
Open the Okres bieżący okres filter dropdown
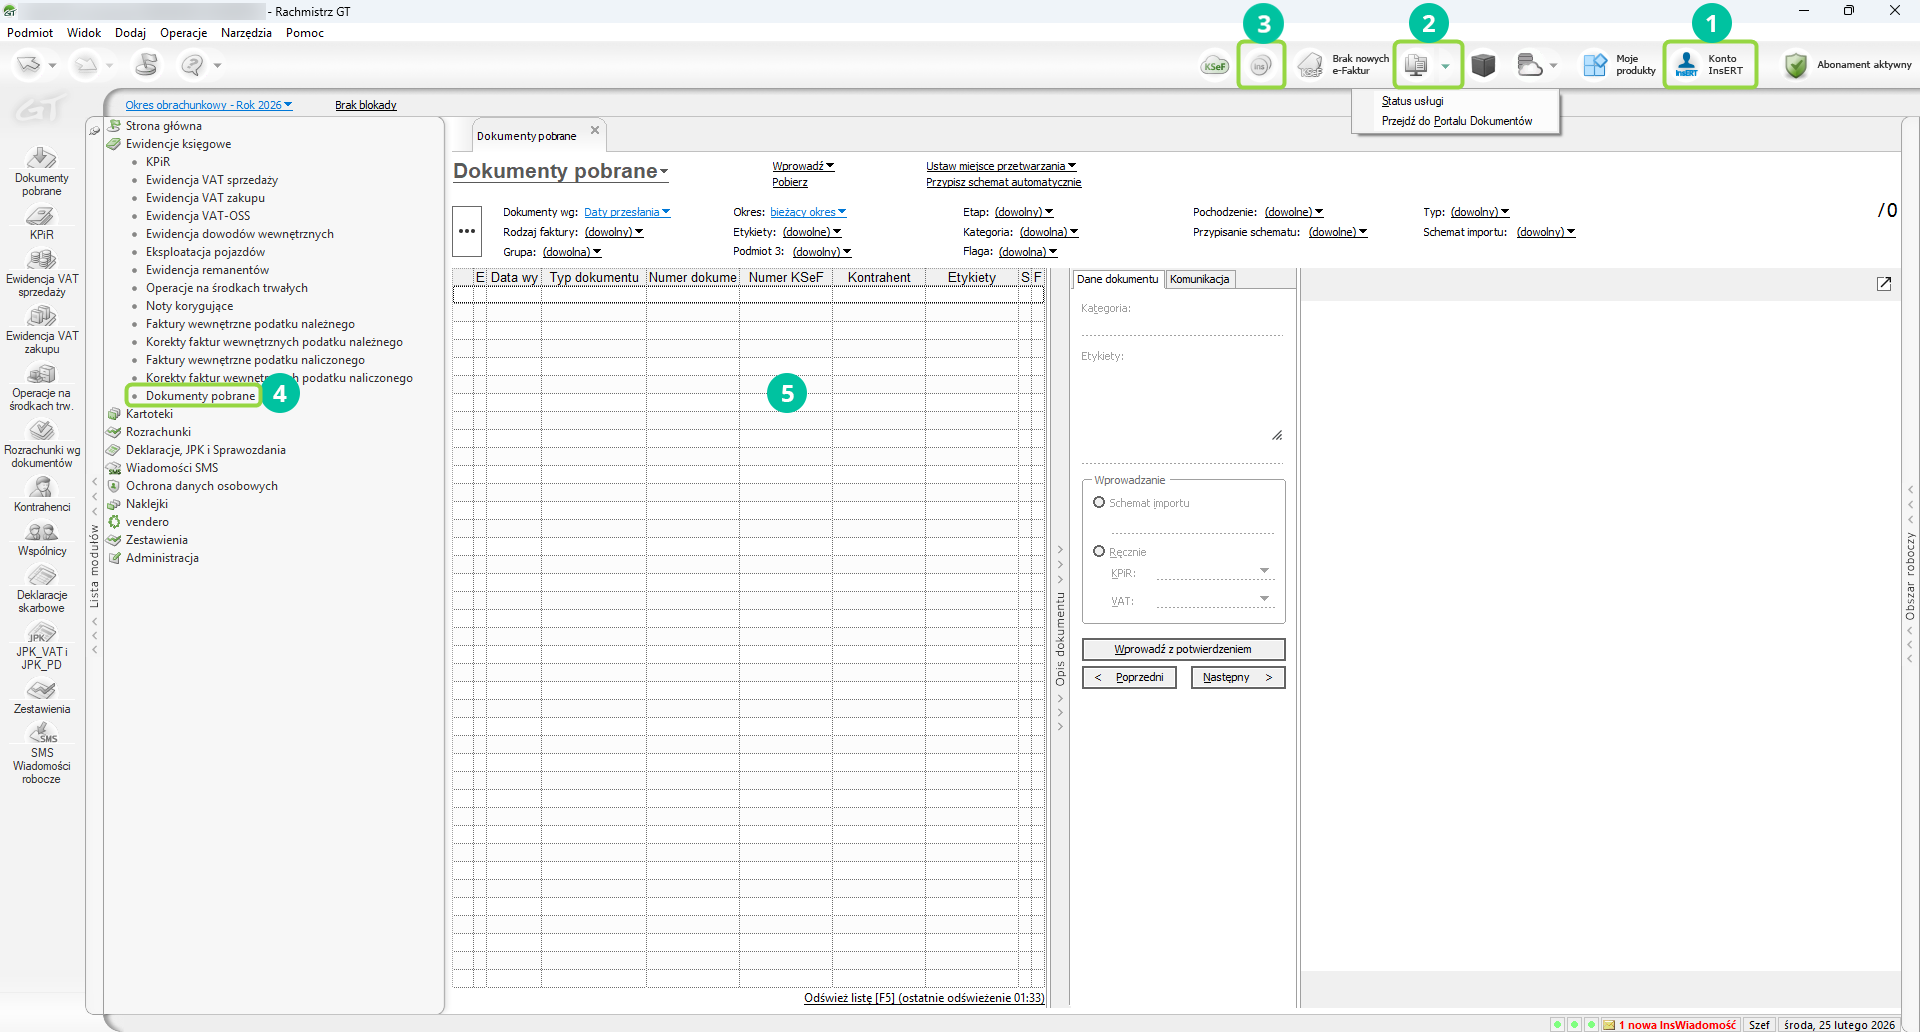pyautogui.click(x=808, y=212)
